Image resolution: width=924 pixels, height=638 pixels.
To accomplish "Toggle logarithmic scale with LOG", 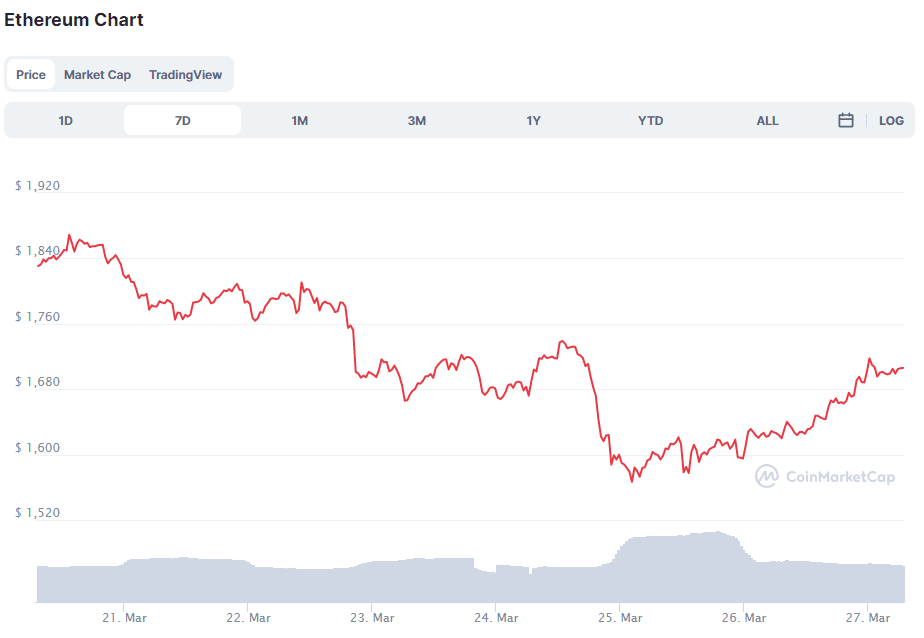I will pyautogui.click(x=890, y=120).
